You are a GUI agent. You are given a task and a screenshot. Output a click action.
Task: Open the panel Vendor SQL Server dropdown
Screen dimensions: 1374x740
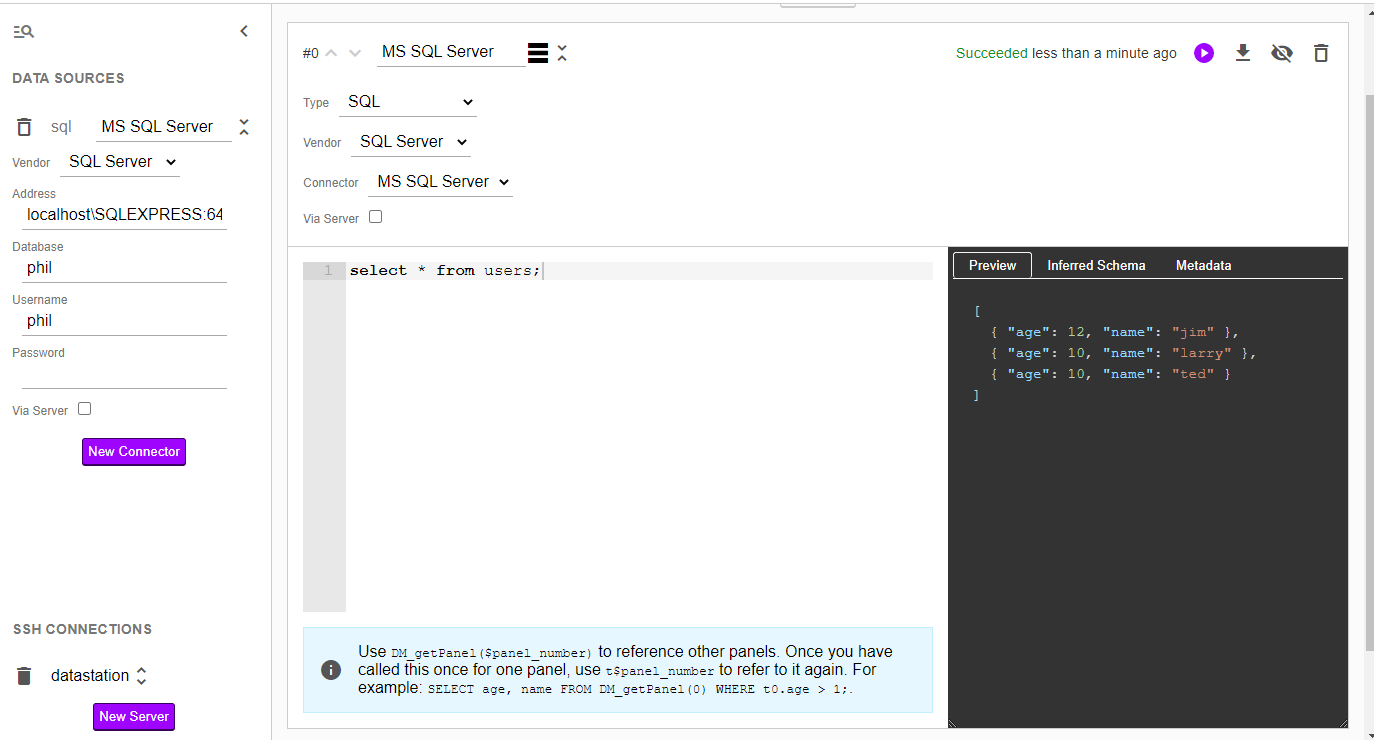point(410,142)
